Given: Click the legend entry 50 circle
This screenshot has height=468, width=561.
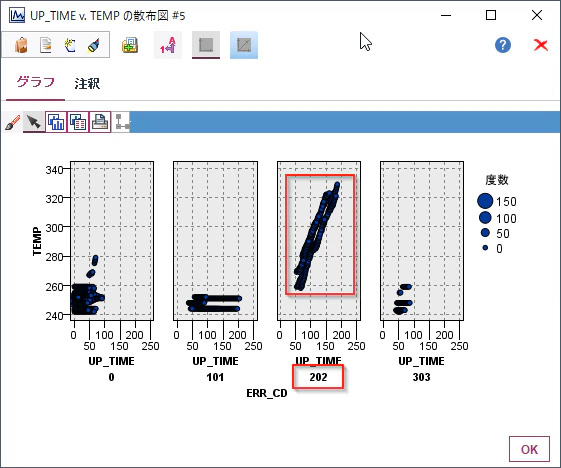Looking at the screenshot, I should click(x=485, y=233).
